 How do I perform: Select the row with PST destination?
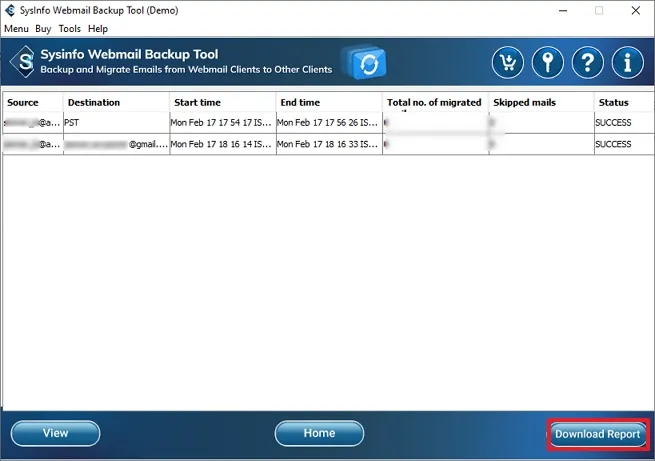click(x=328, y=123)
